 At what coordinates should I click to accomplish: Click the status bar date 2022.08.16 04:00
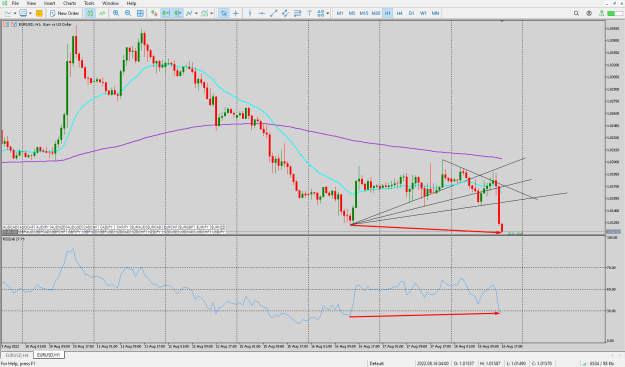coord(433,363)
